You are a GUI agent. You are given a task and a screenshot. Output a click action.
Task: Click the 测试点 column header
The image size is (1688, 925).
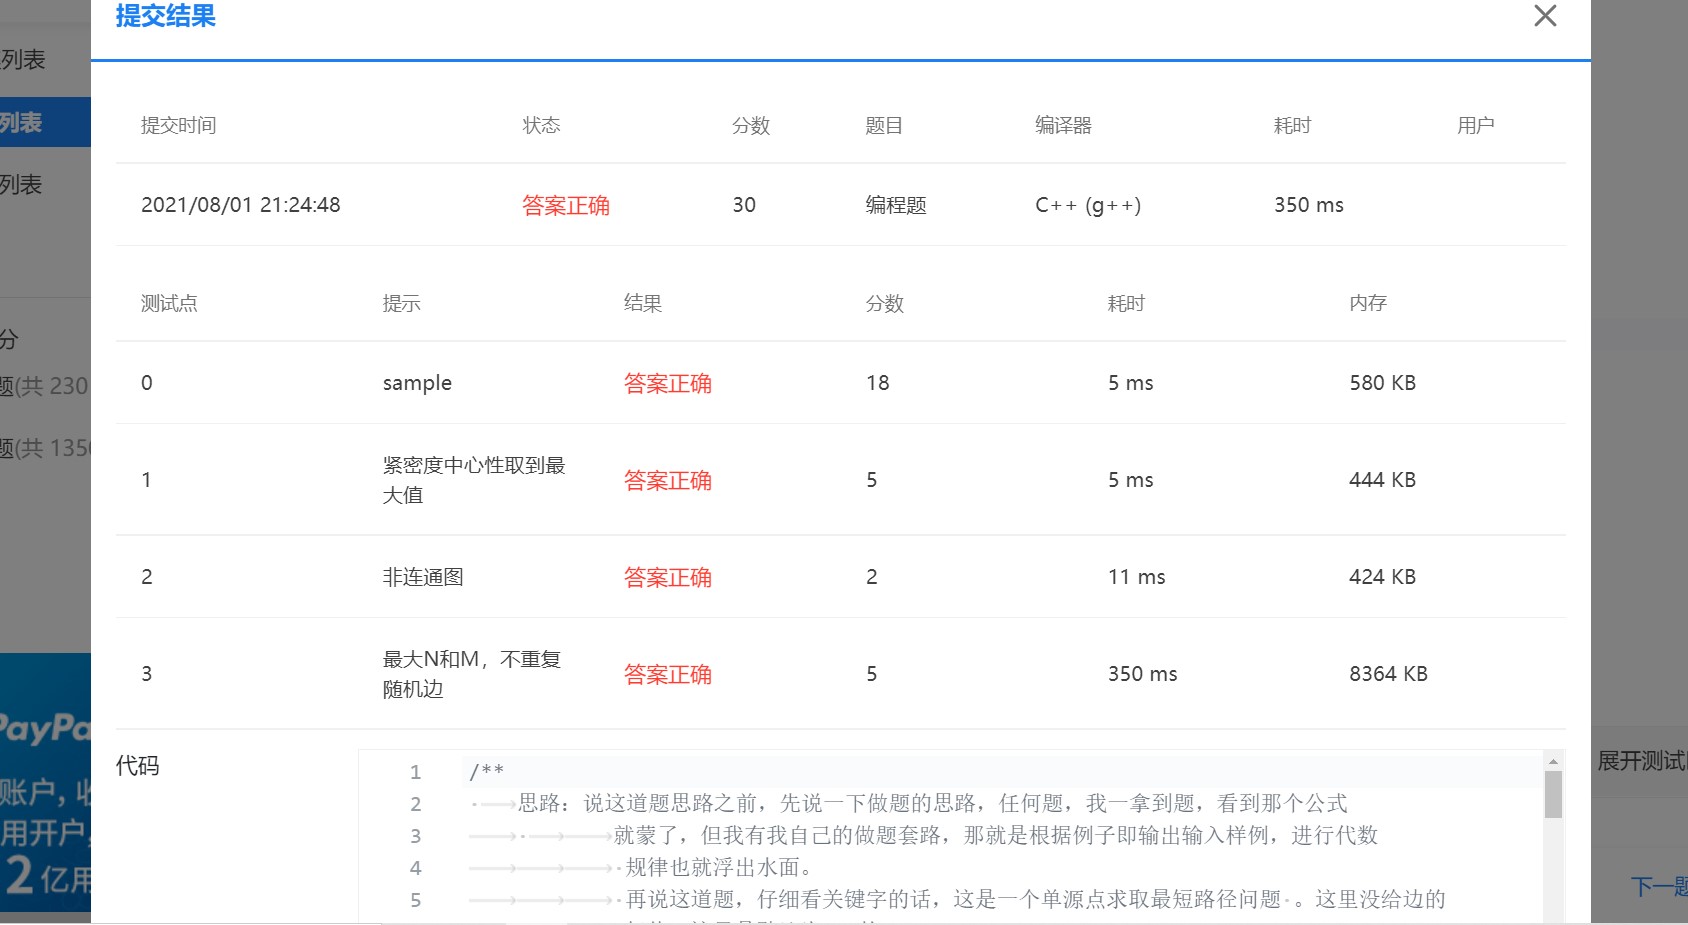click(169, 303)
